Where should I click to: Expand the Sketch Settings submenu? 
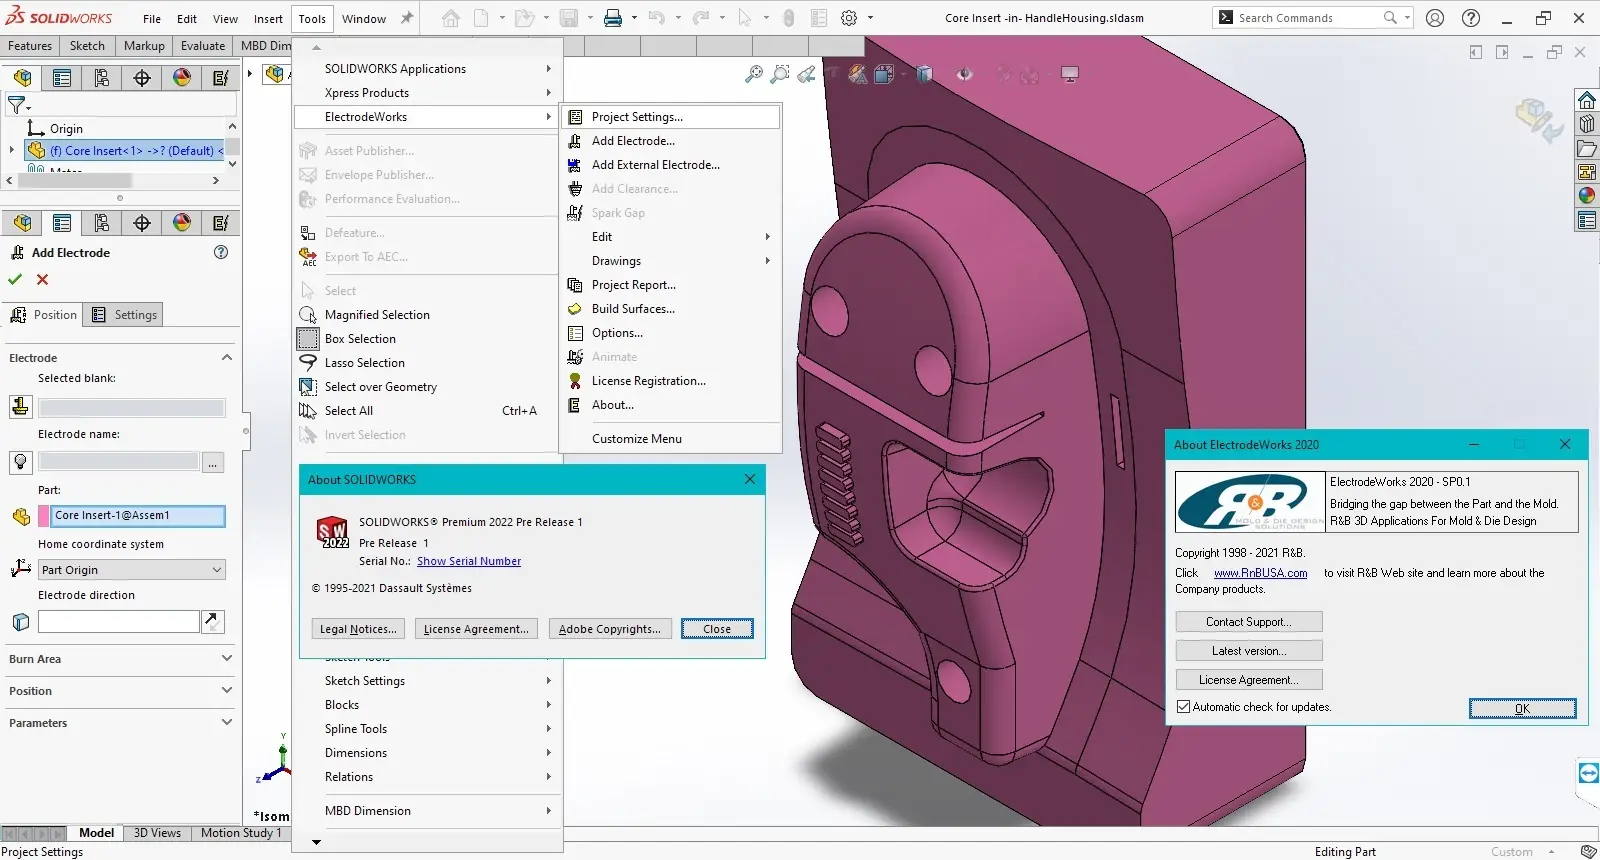coord(548,681)
